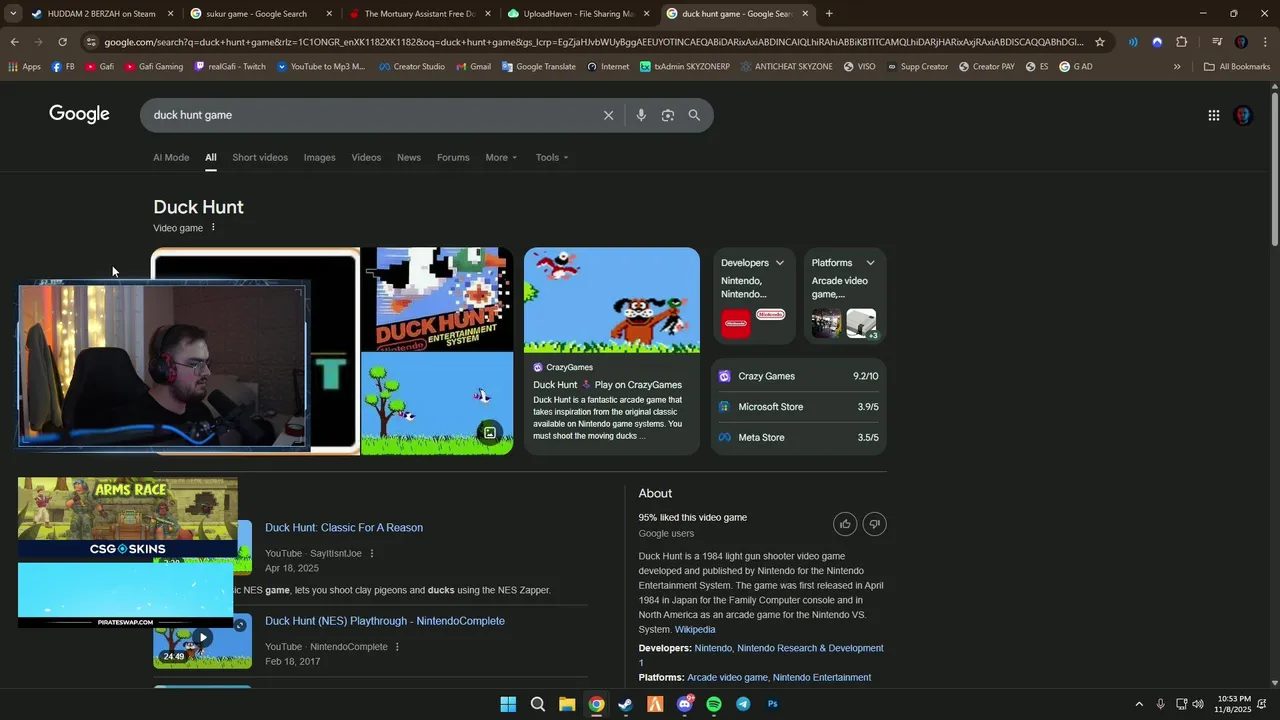Open YouTube to Mp3 bookmark
The height and width of the screenshot is (720, 1280).
click(x=321, y=67)
